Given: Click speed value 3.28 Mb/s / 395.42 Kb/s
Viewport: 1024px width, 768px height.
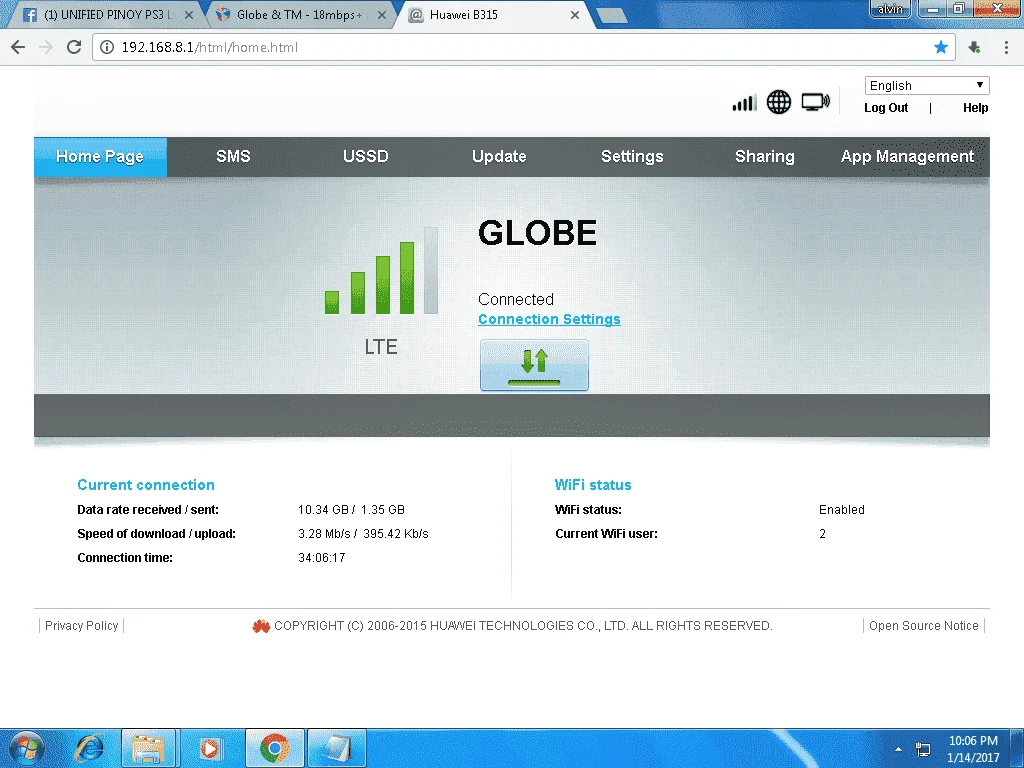Looking at the screenshot, I should coord(363,534).
